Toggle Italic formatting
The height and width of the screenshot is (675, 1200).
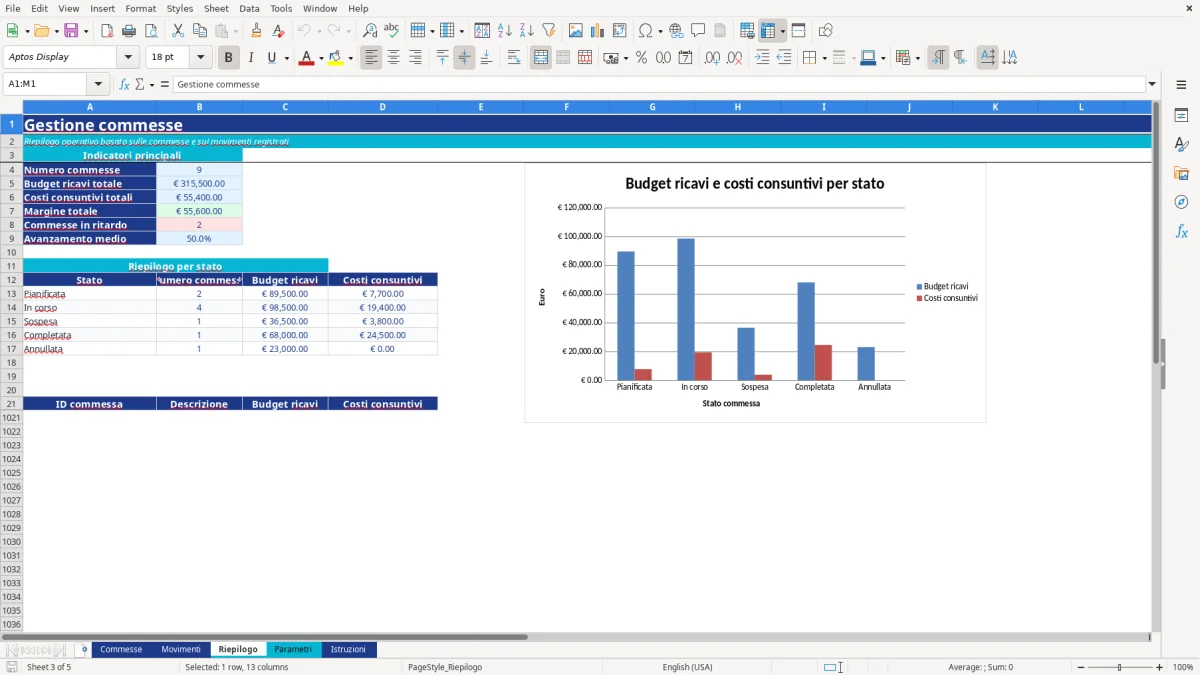click(251, 58)
